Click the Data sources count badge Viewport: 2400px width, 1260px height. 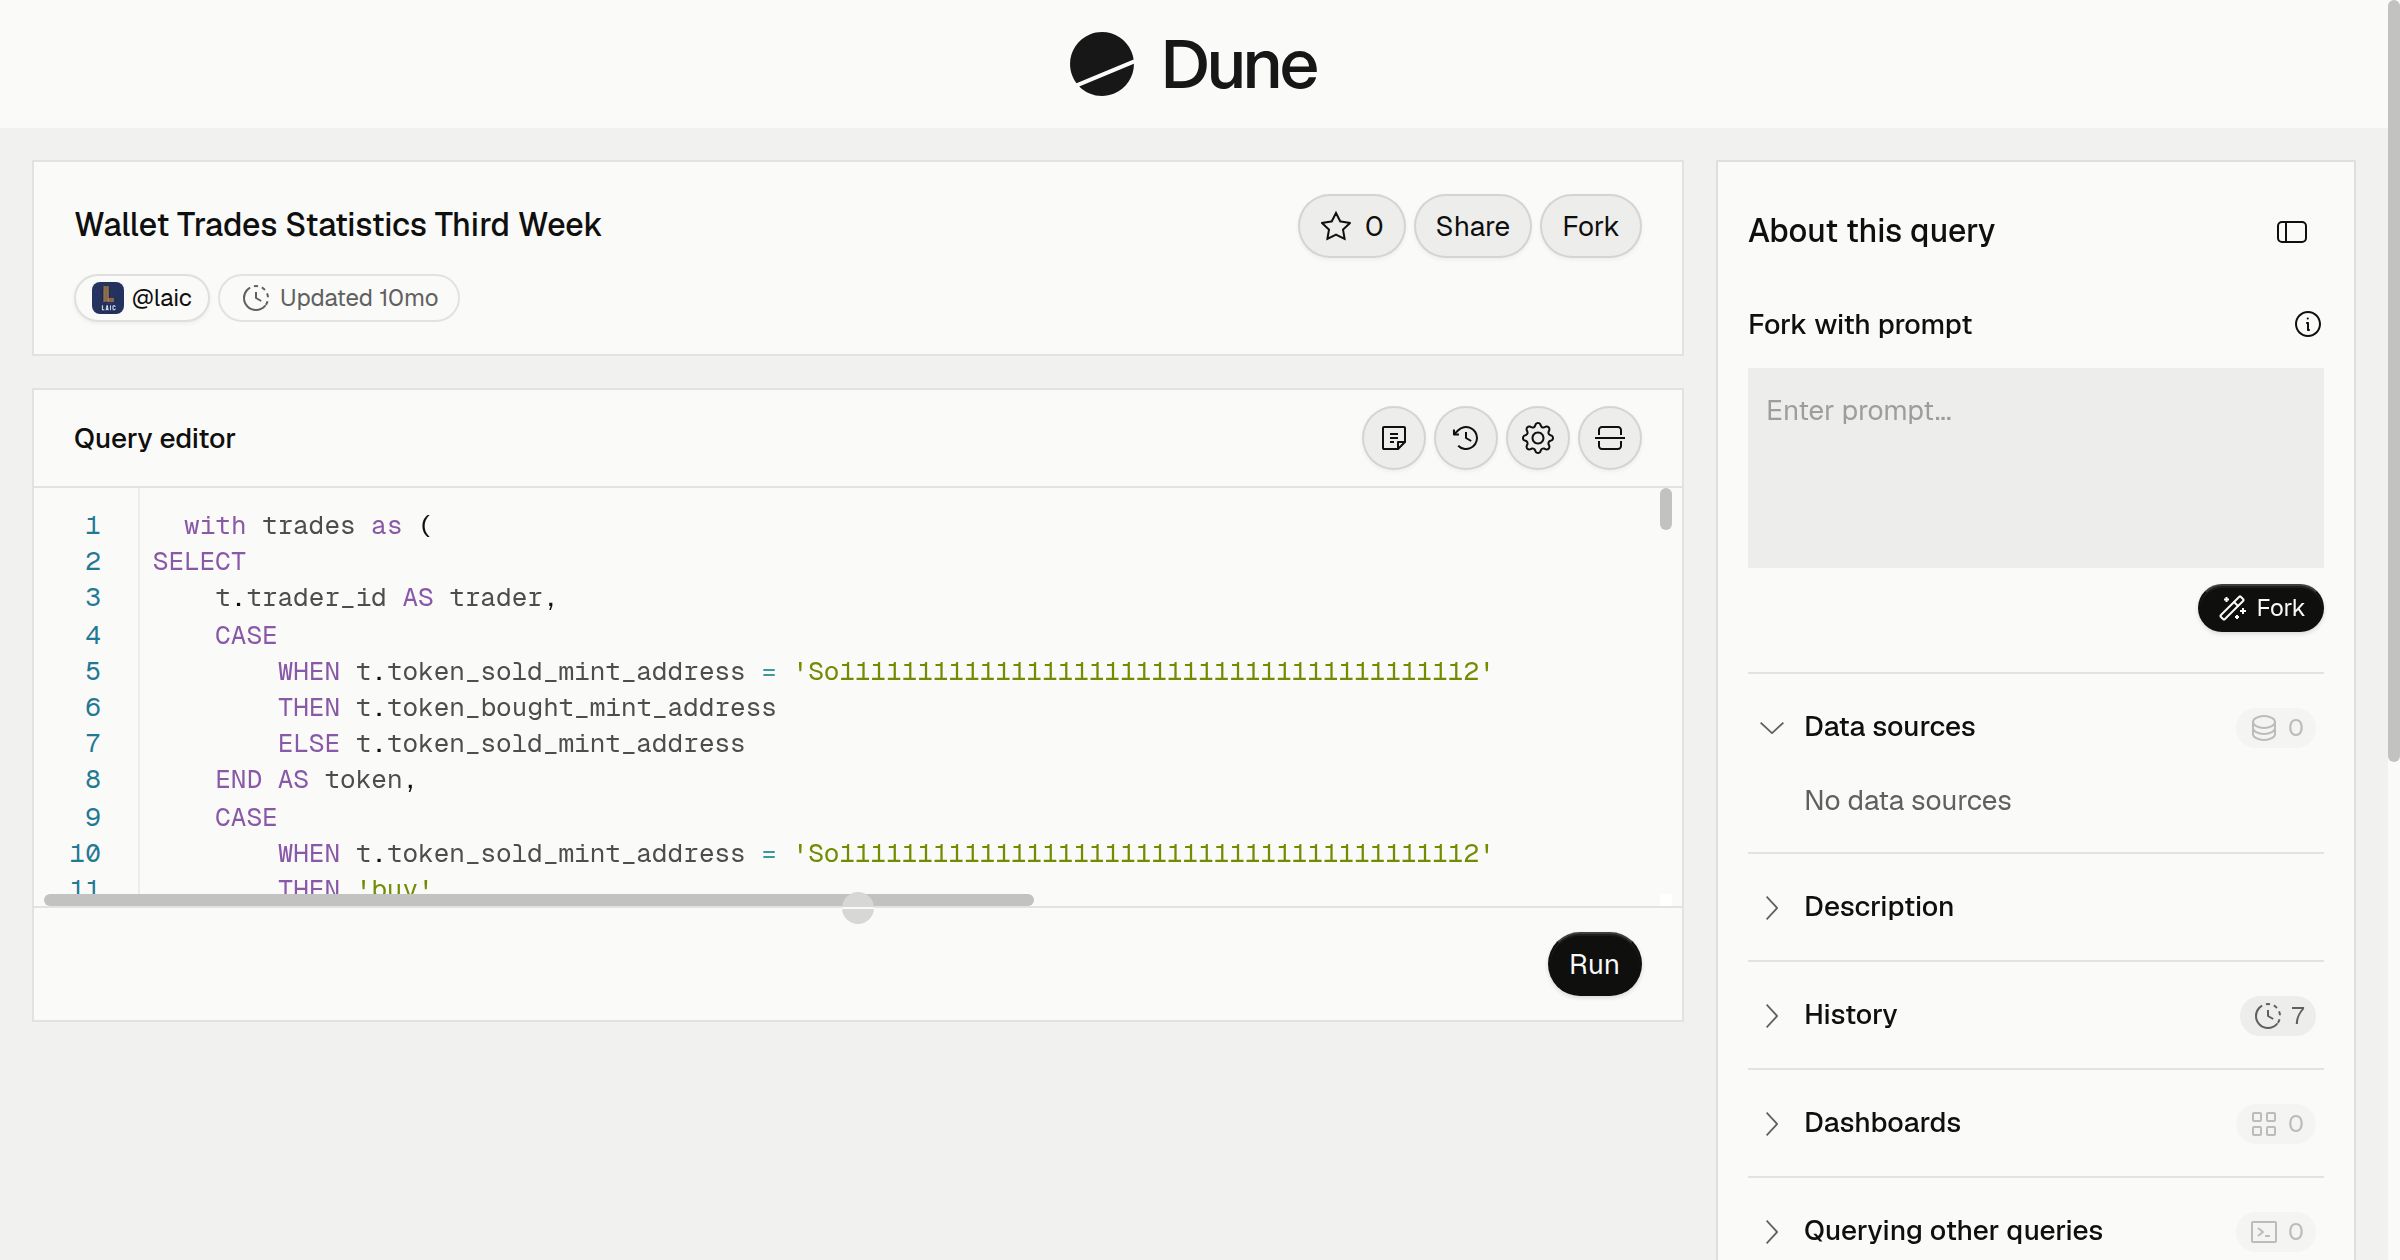tap(2276, 727)
